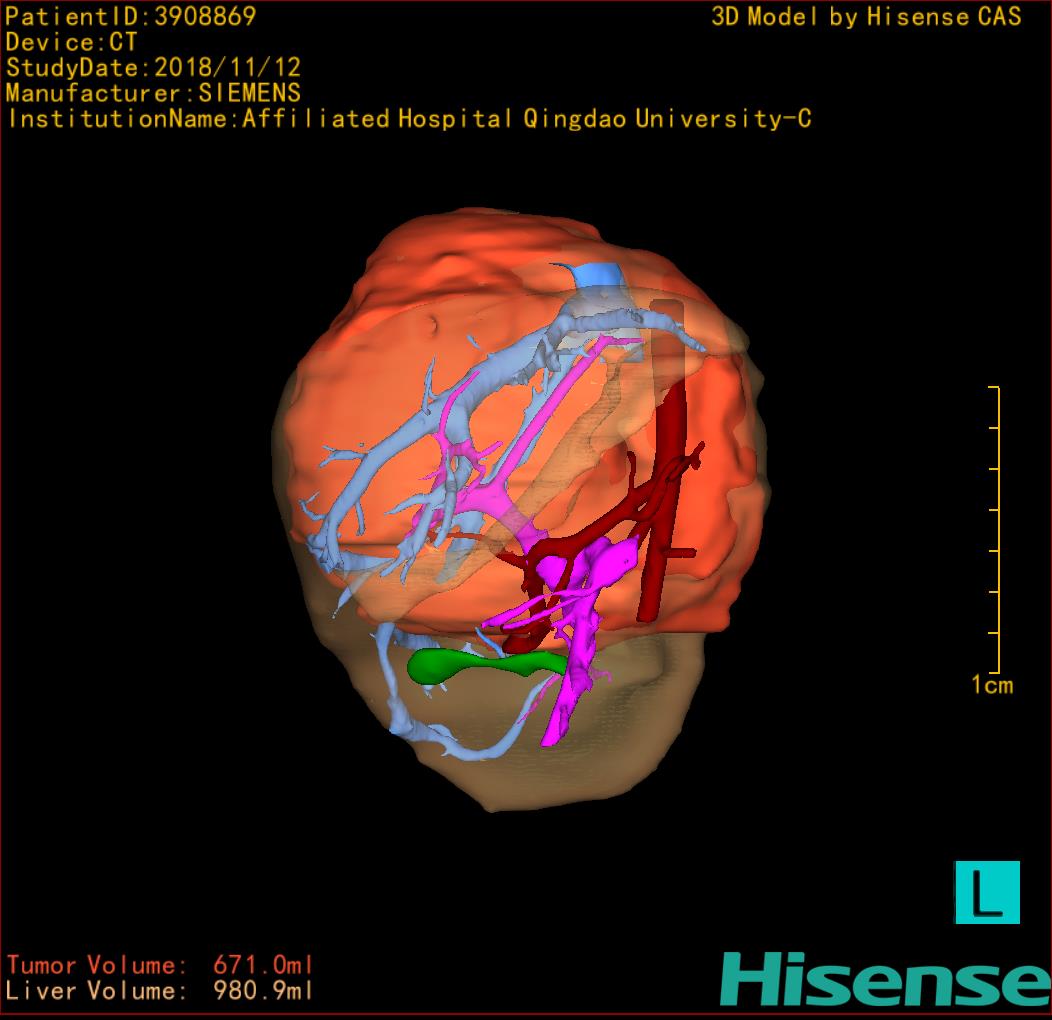Click the Device:CT label
The height and width of the screenshot is (1020, 1052).
pos(71,42)
